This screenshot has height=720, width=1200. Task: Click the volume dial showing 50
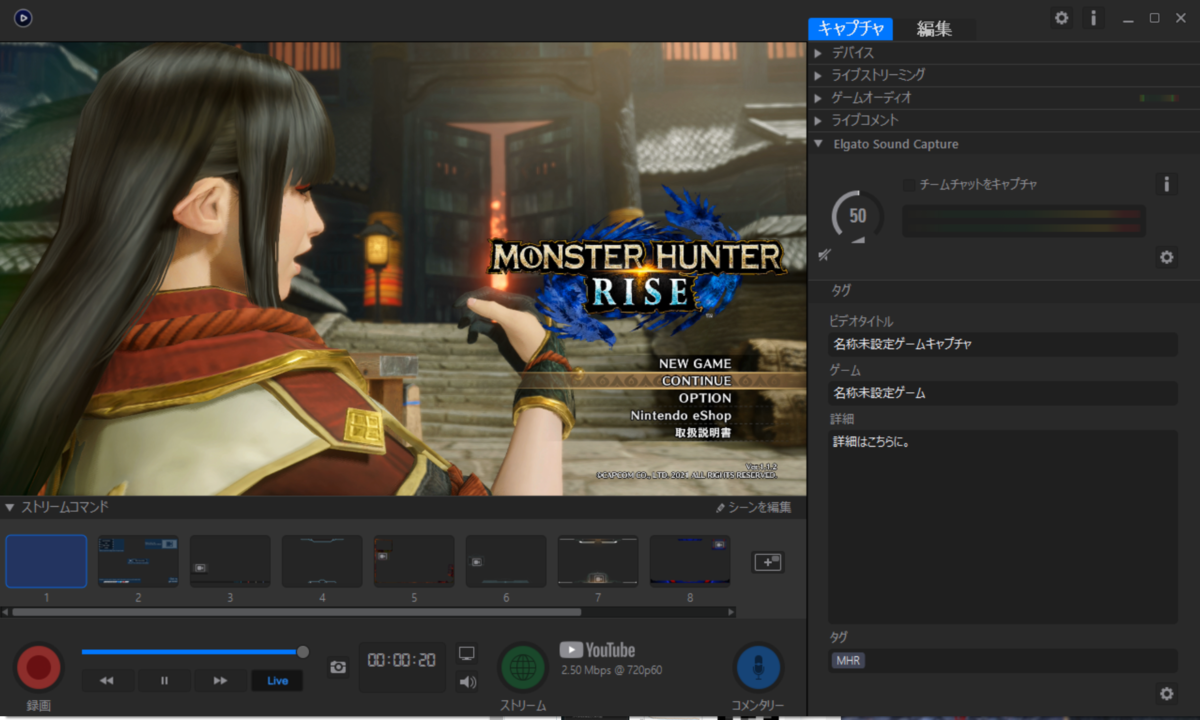point(857,216)
